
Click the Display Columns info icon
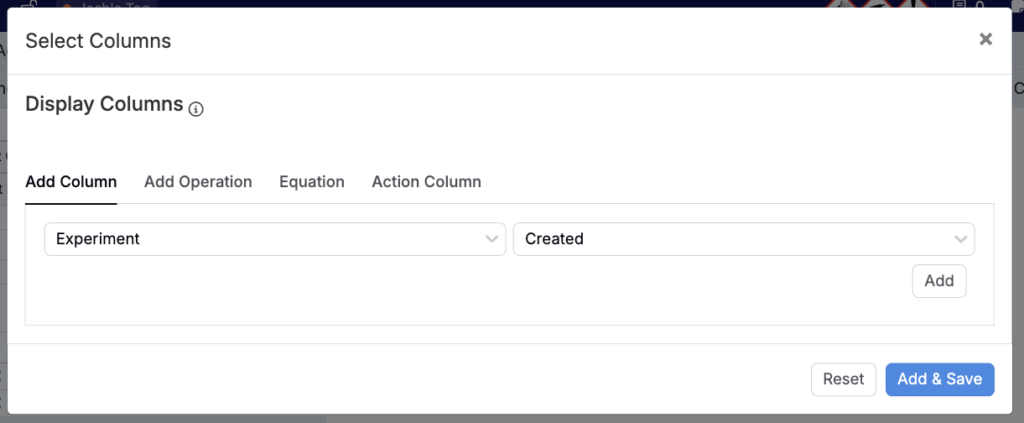coord(196,109)
